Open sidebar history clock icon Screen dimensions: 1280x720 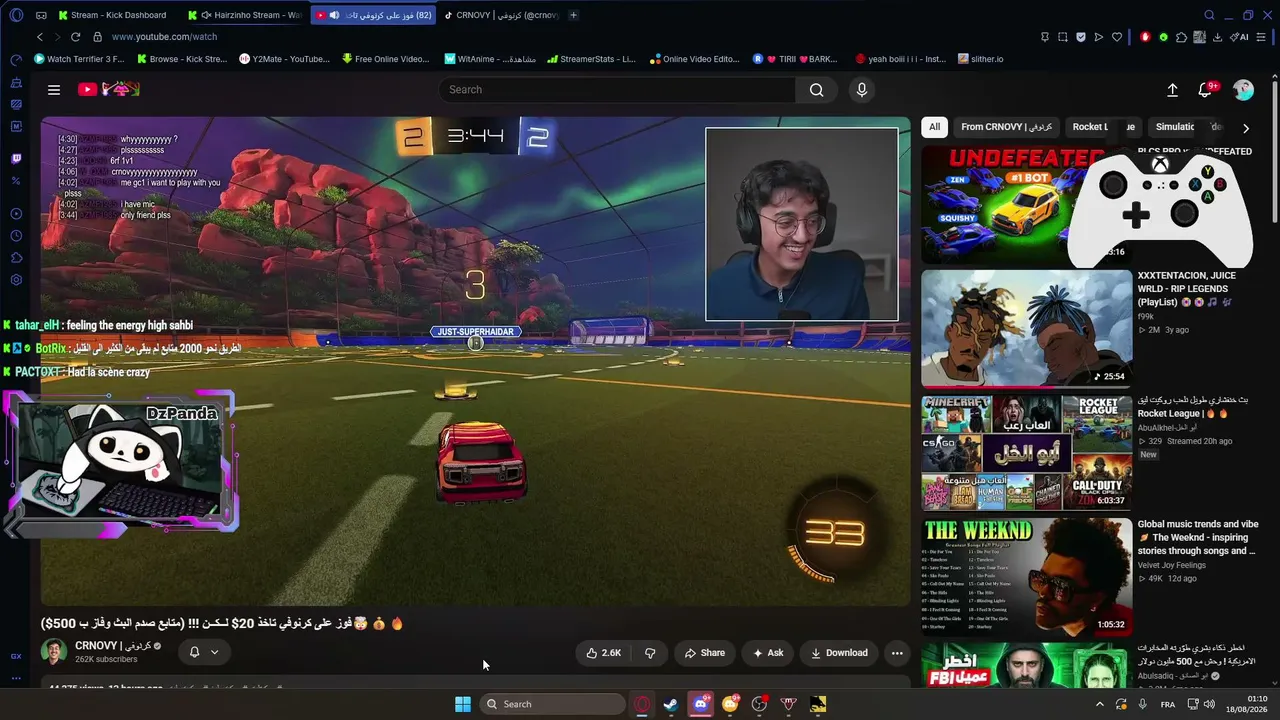tap(16, 236)
